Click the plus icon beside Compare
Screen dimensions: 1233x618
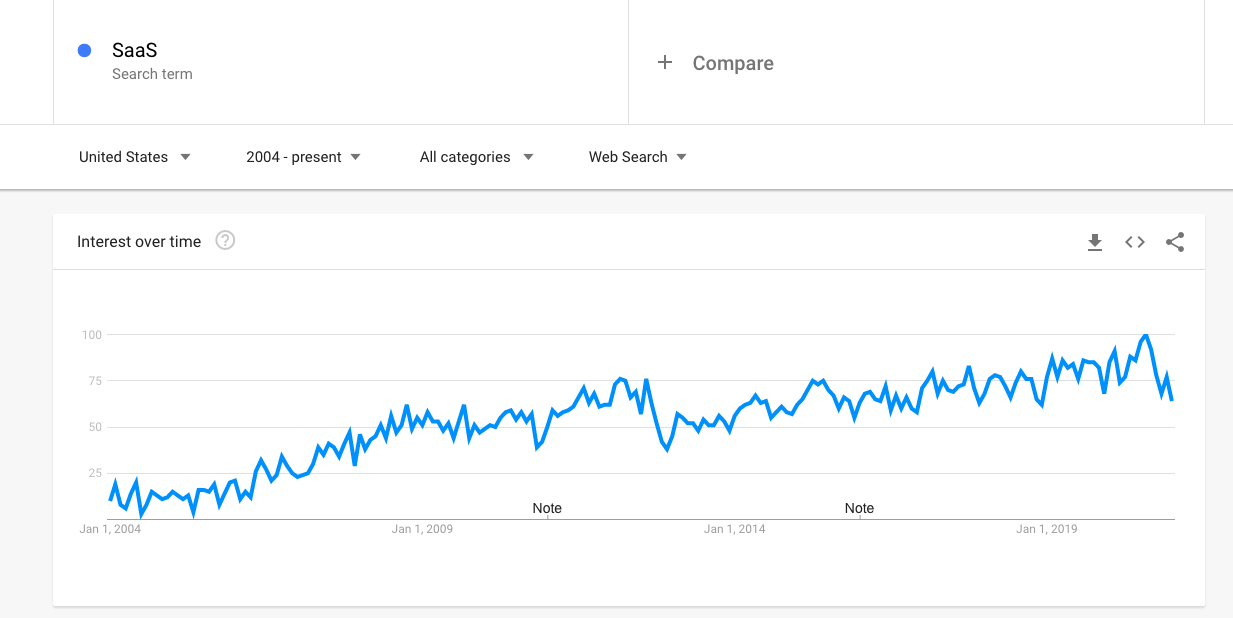[665, 63]
